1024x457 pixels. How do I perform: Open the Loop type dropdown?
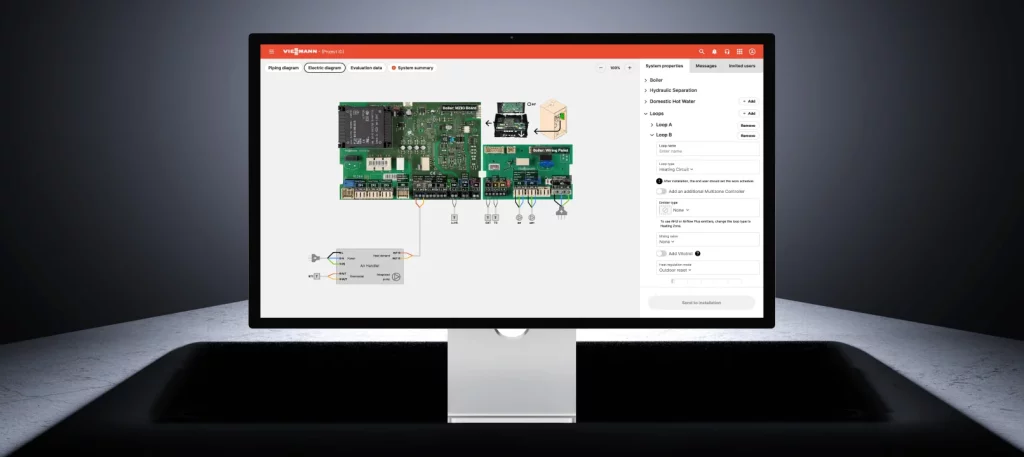(676, 169)
